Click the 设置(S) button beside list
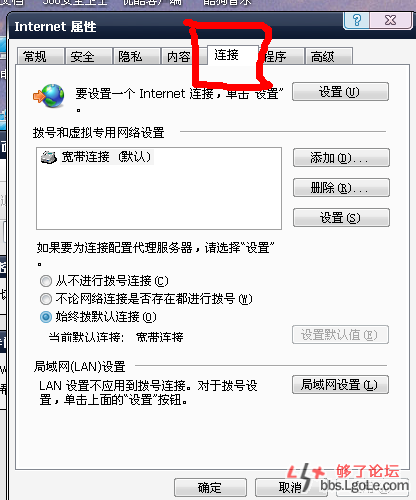416x500 pixels. [341, 218]
